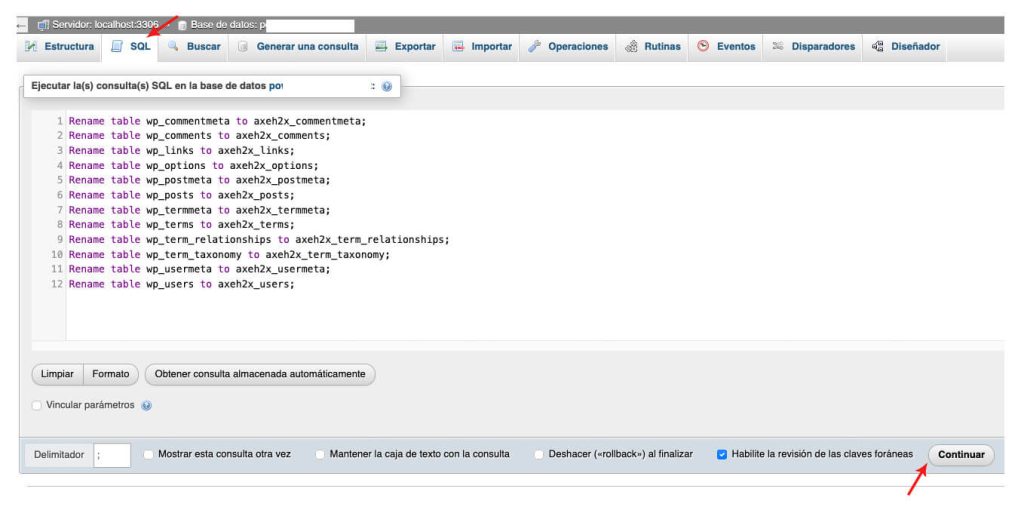Click the Diseñador icon
1024x507 pixels.
coord(878,47)
